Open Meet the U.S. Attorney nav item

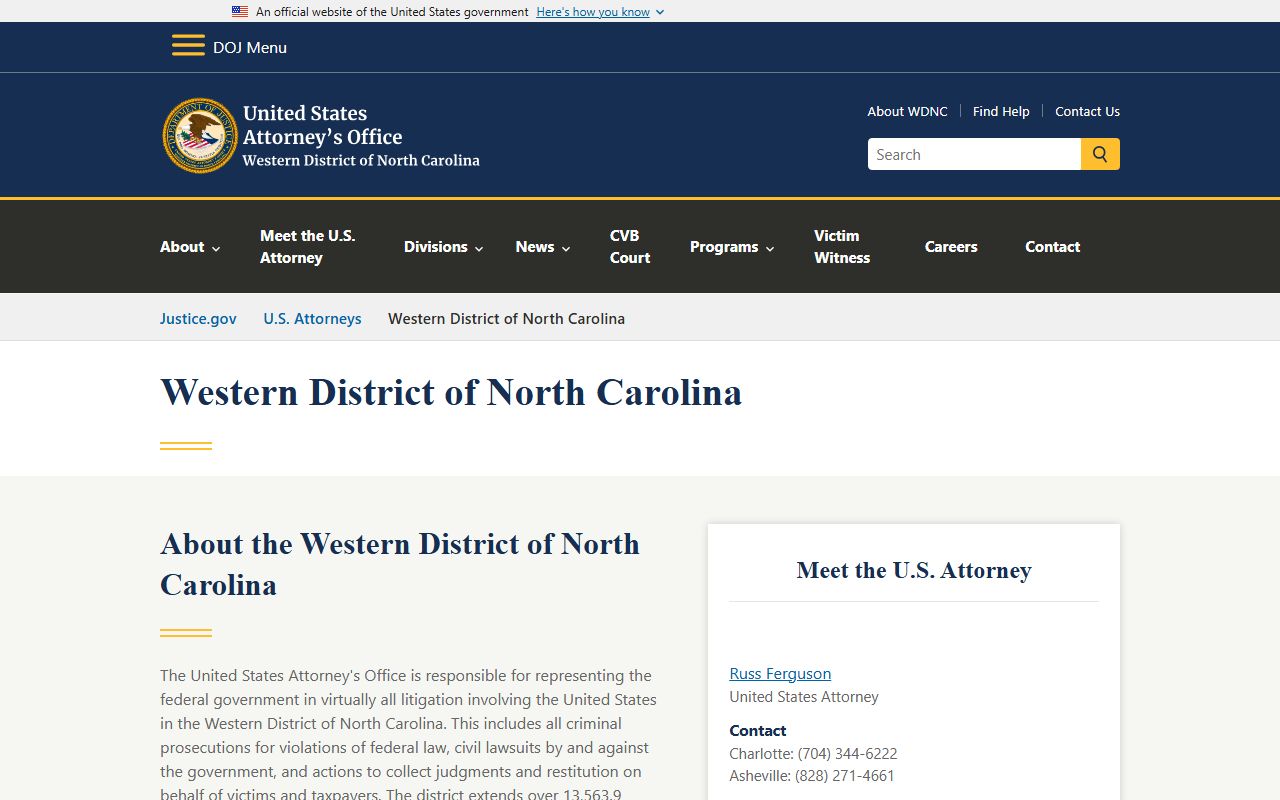pos(308,247)
